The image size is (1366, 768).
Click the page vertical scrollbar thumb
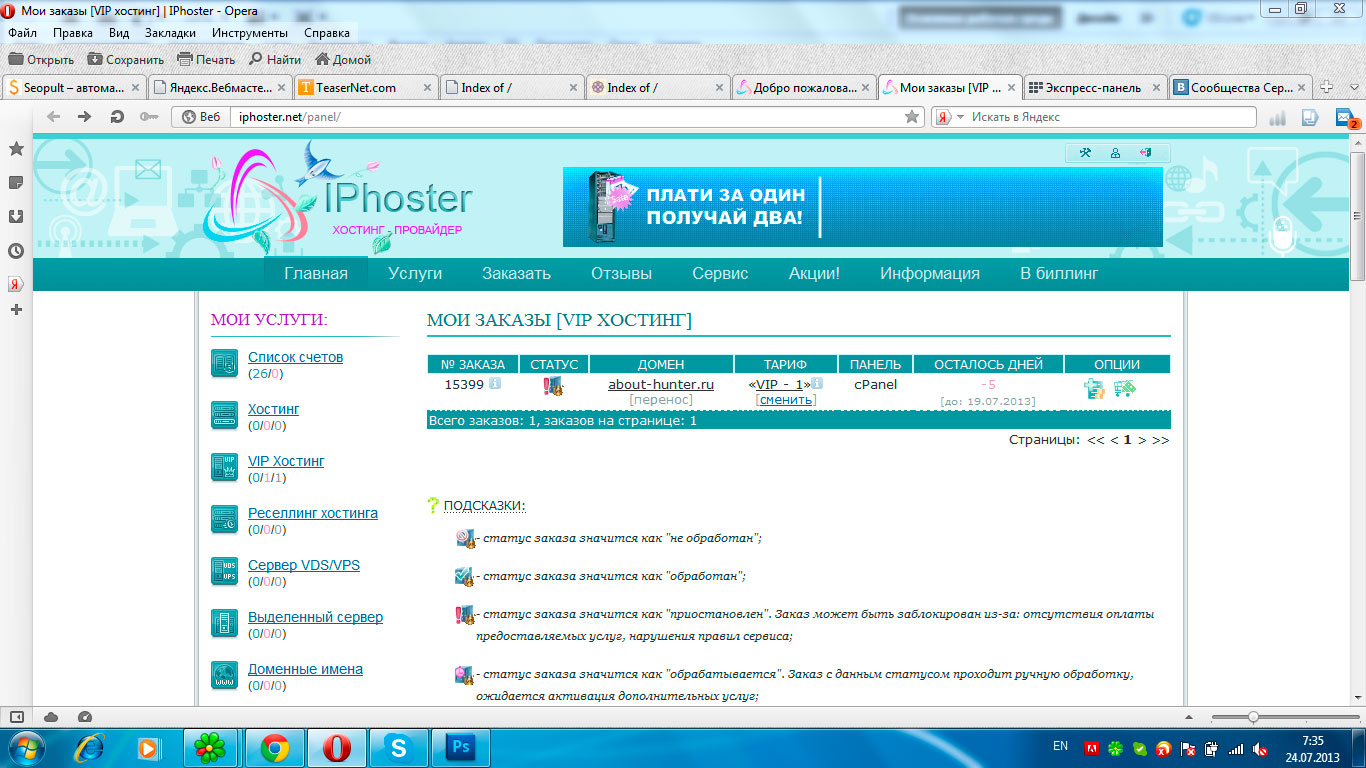1357,215
